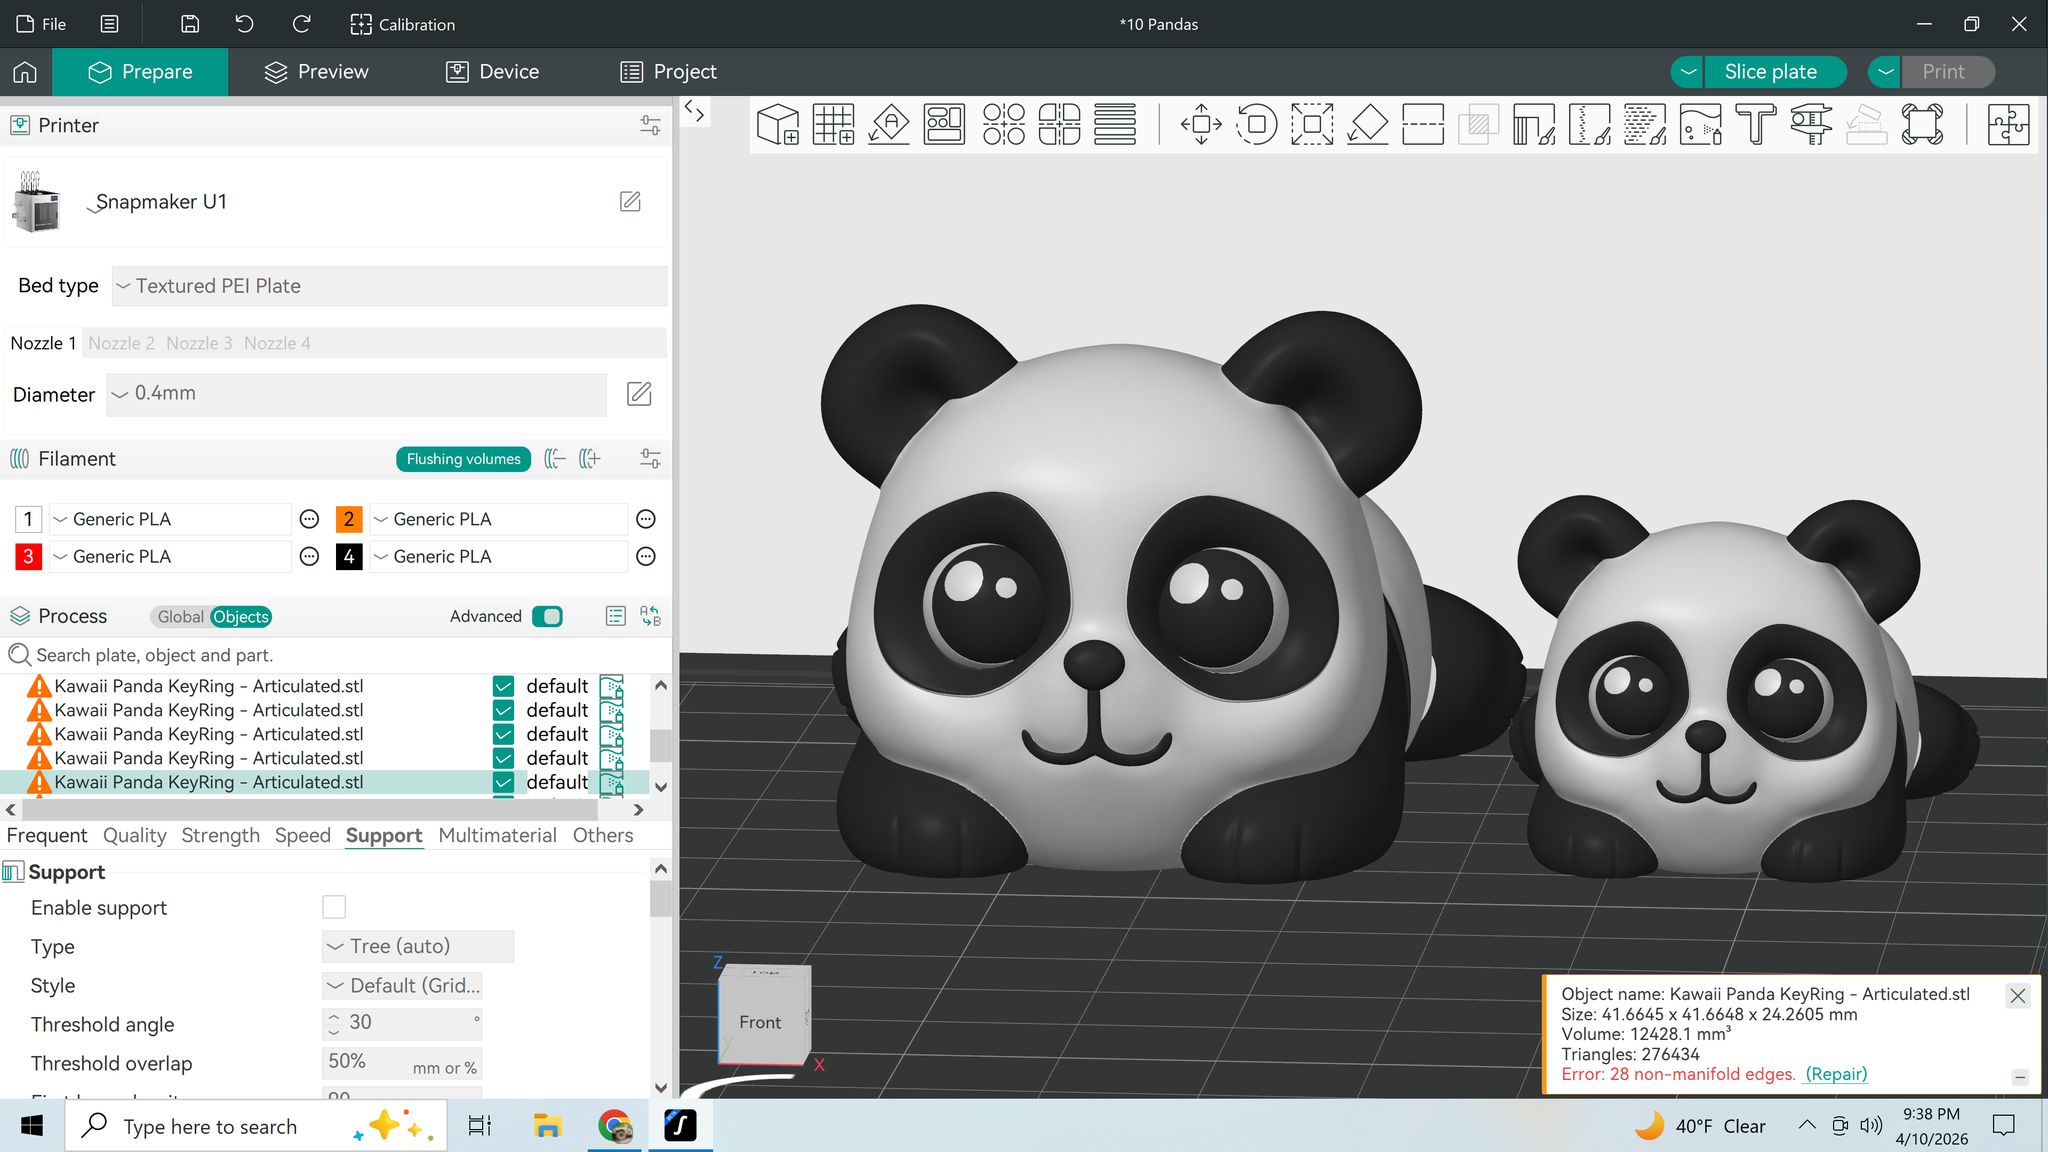The height and width of the screenshot is (1152, 2048).
Task: Uncheck the highlighted Kawaii Panda row checkbox
Action: 503,782
